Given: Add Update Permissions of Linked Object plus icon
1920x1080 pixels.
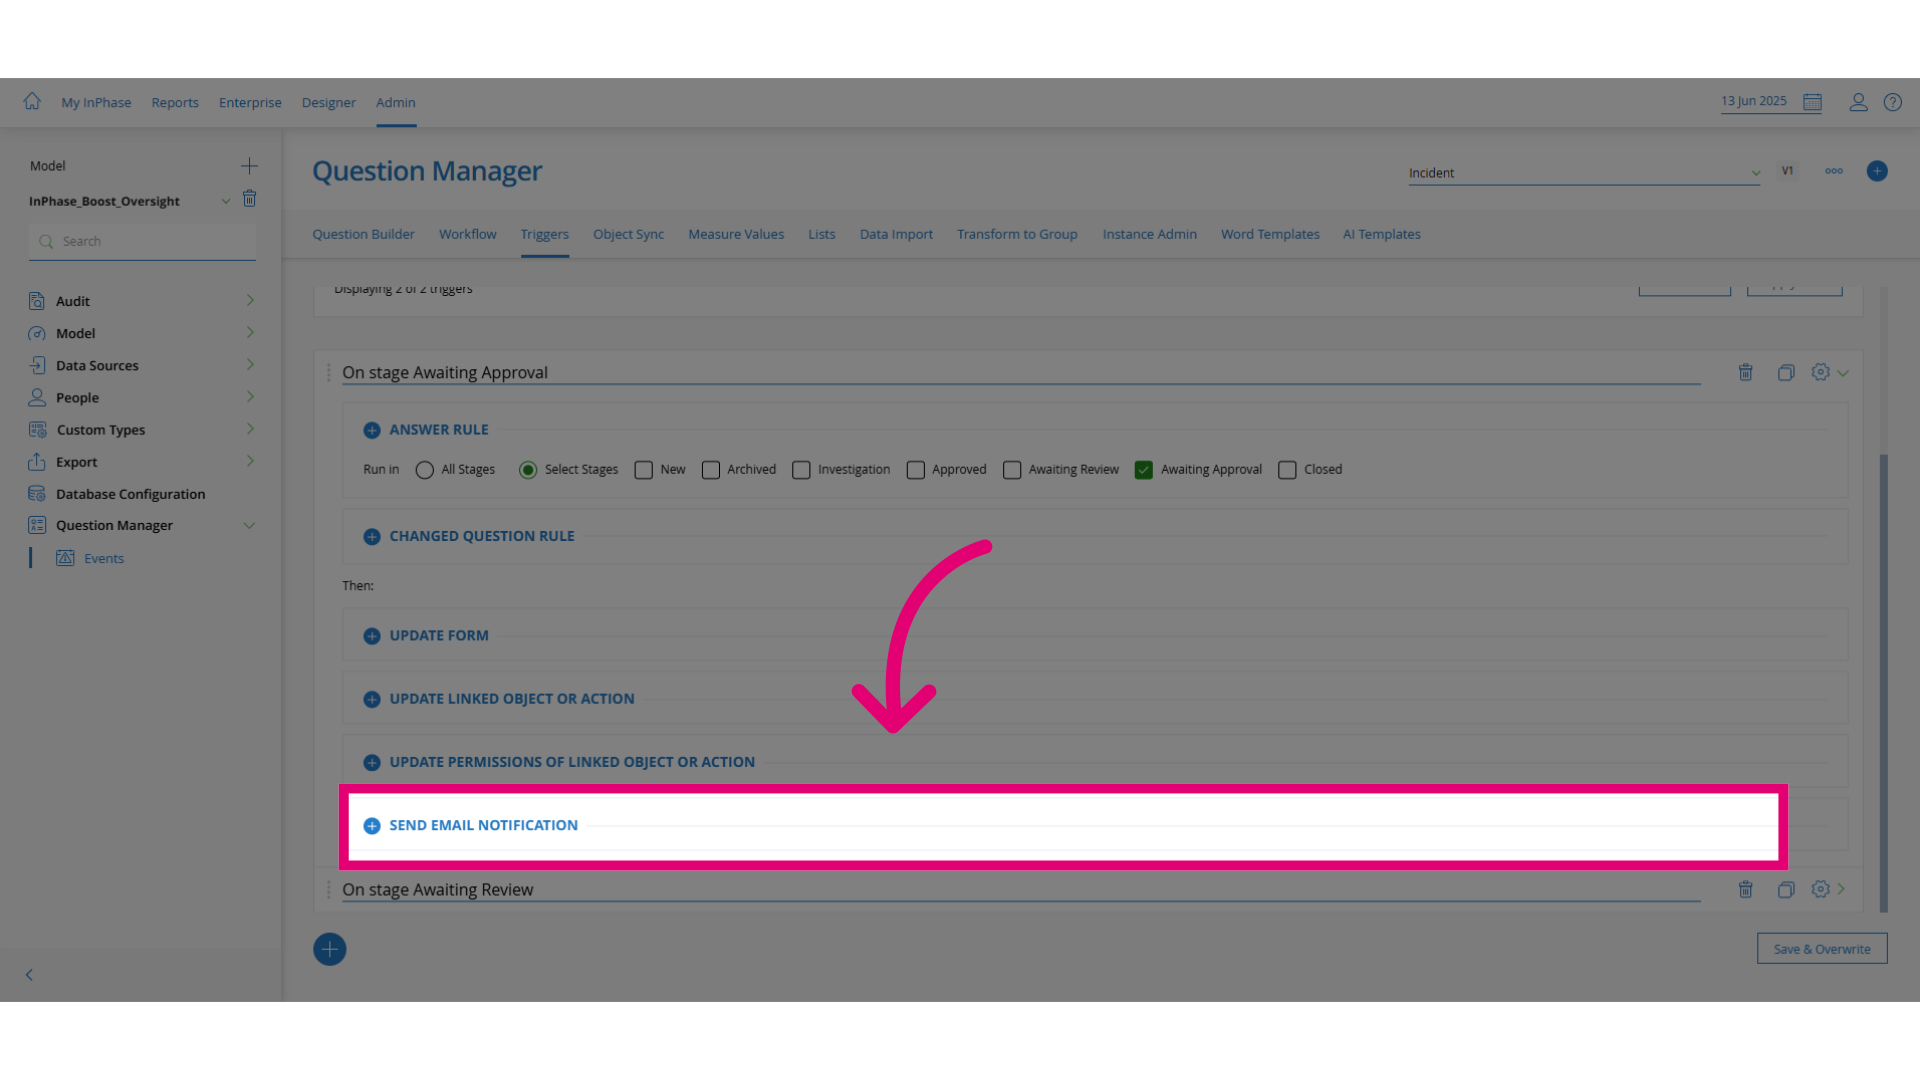Looking at the screenshot, I should click(x=372, y=762).
